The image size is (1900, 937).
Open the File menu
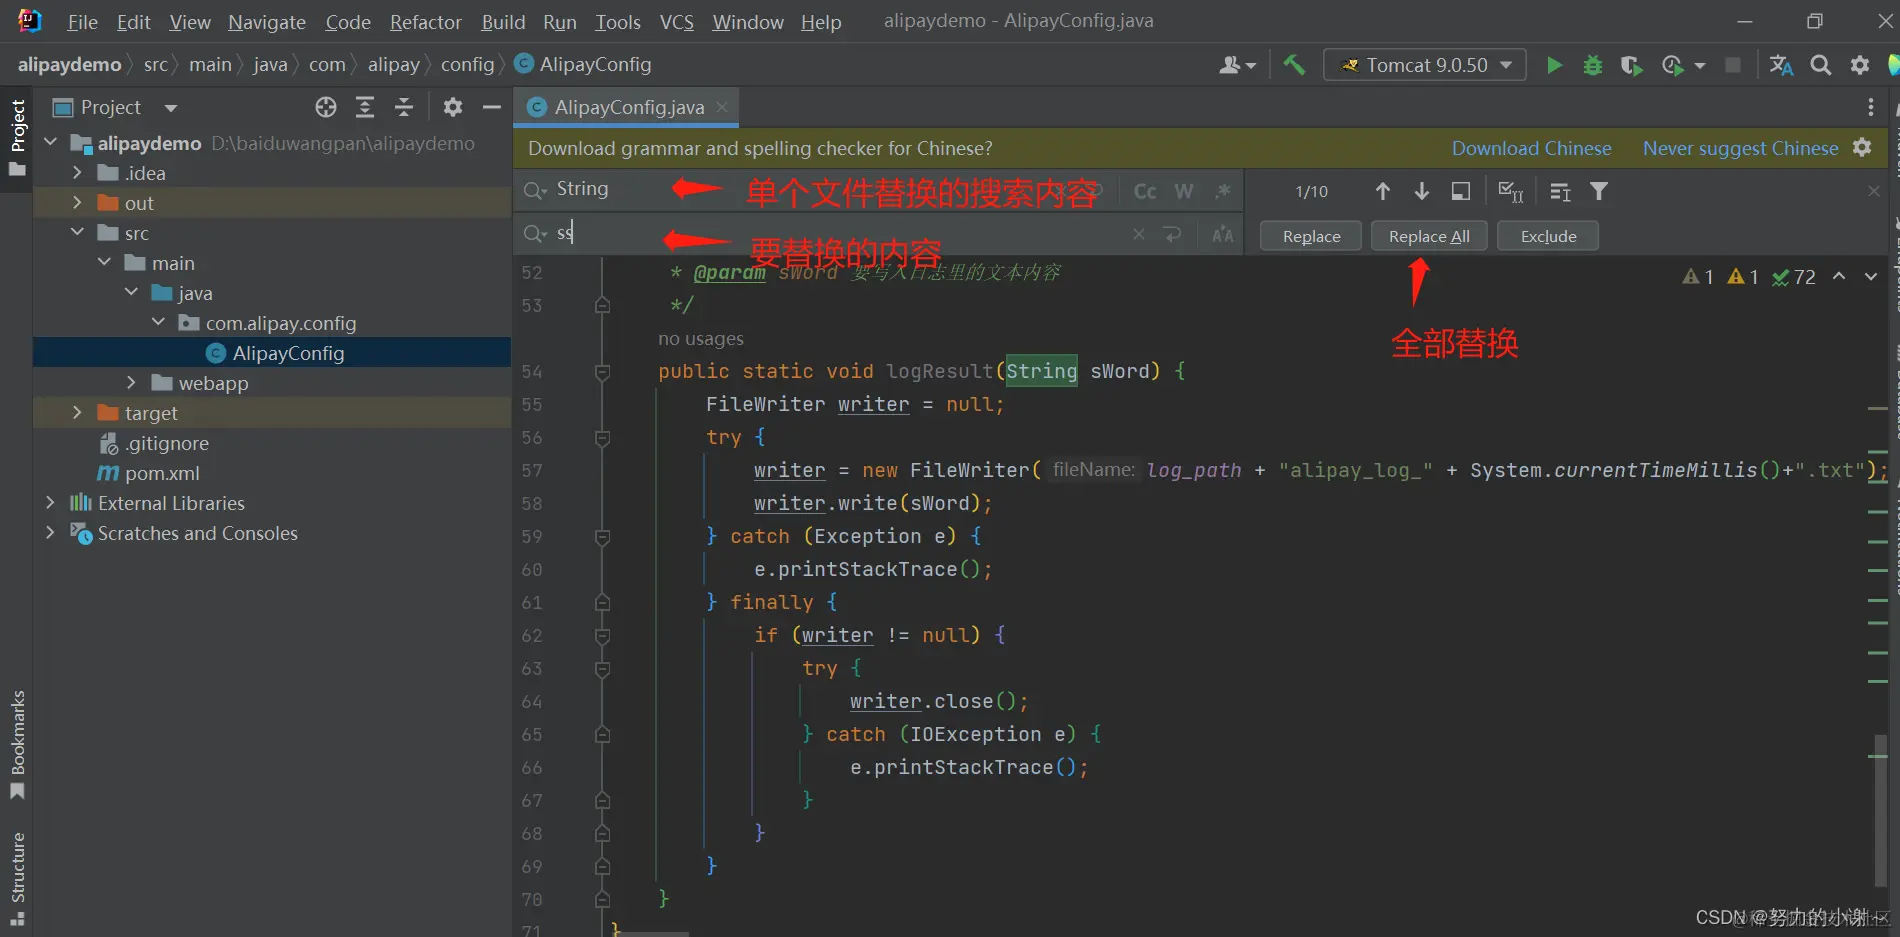(x=82, y=22)
